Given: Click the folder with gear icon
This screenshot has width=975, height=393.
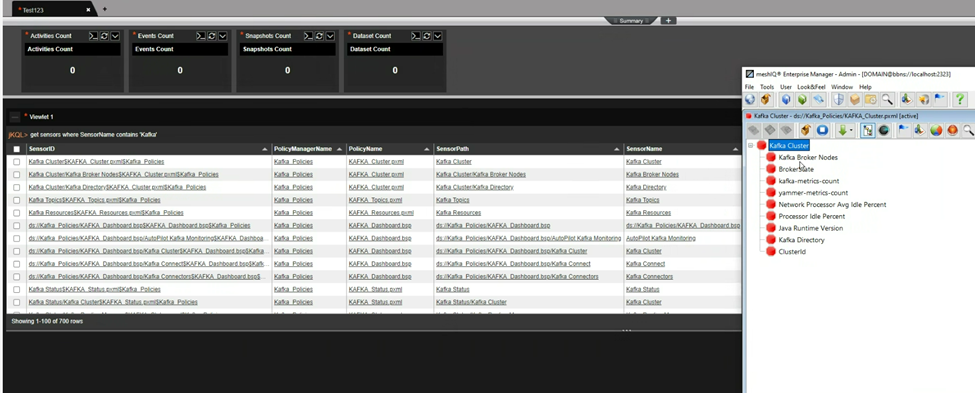Looking at the screenshot, I should point(871,99).
